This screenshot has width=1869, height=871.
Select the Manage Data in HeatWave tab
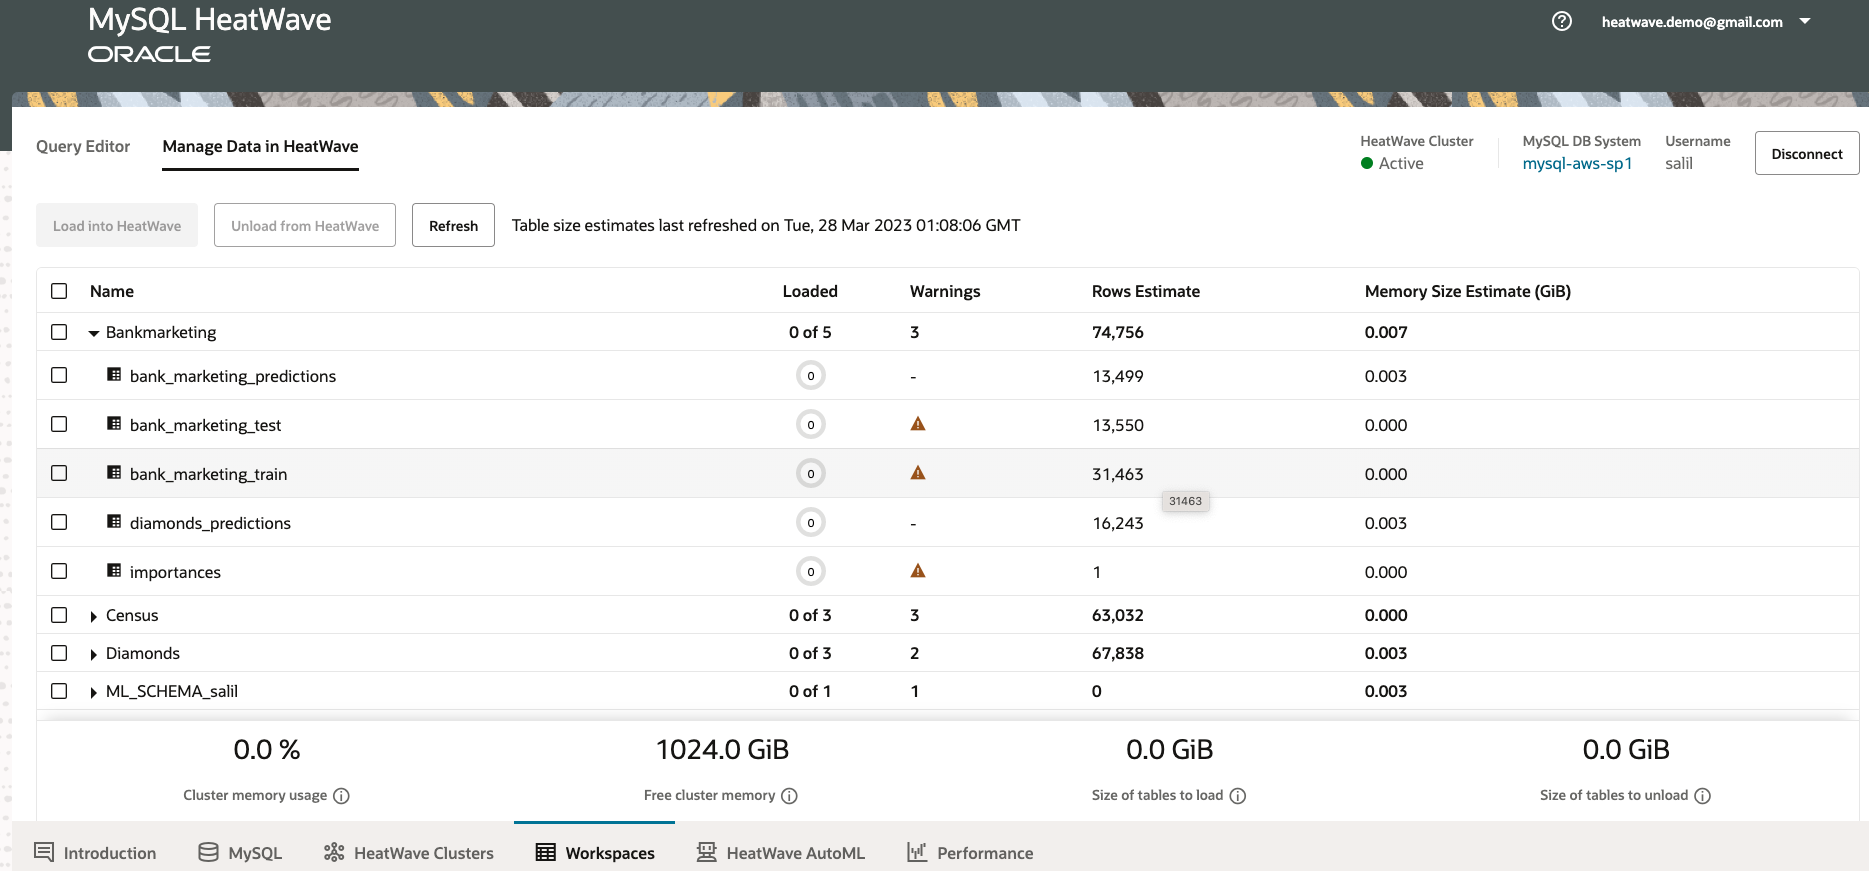(260, 146)
